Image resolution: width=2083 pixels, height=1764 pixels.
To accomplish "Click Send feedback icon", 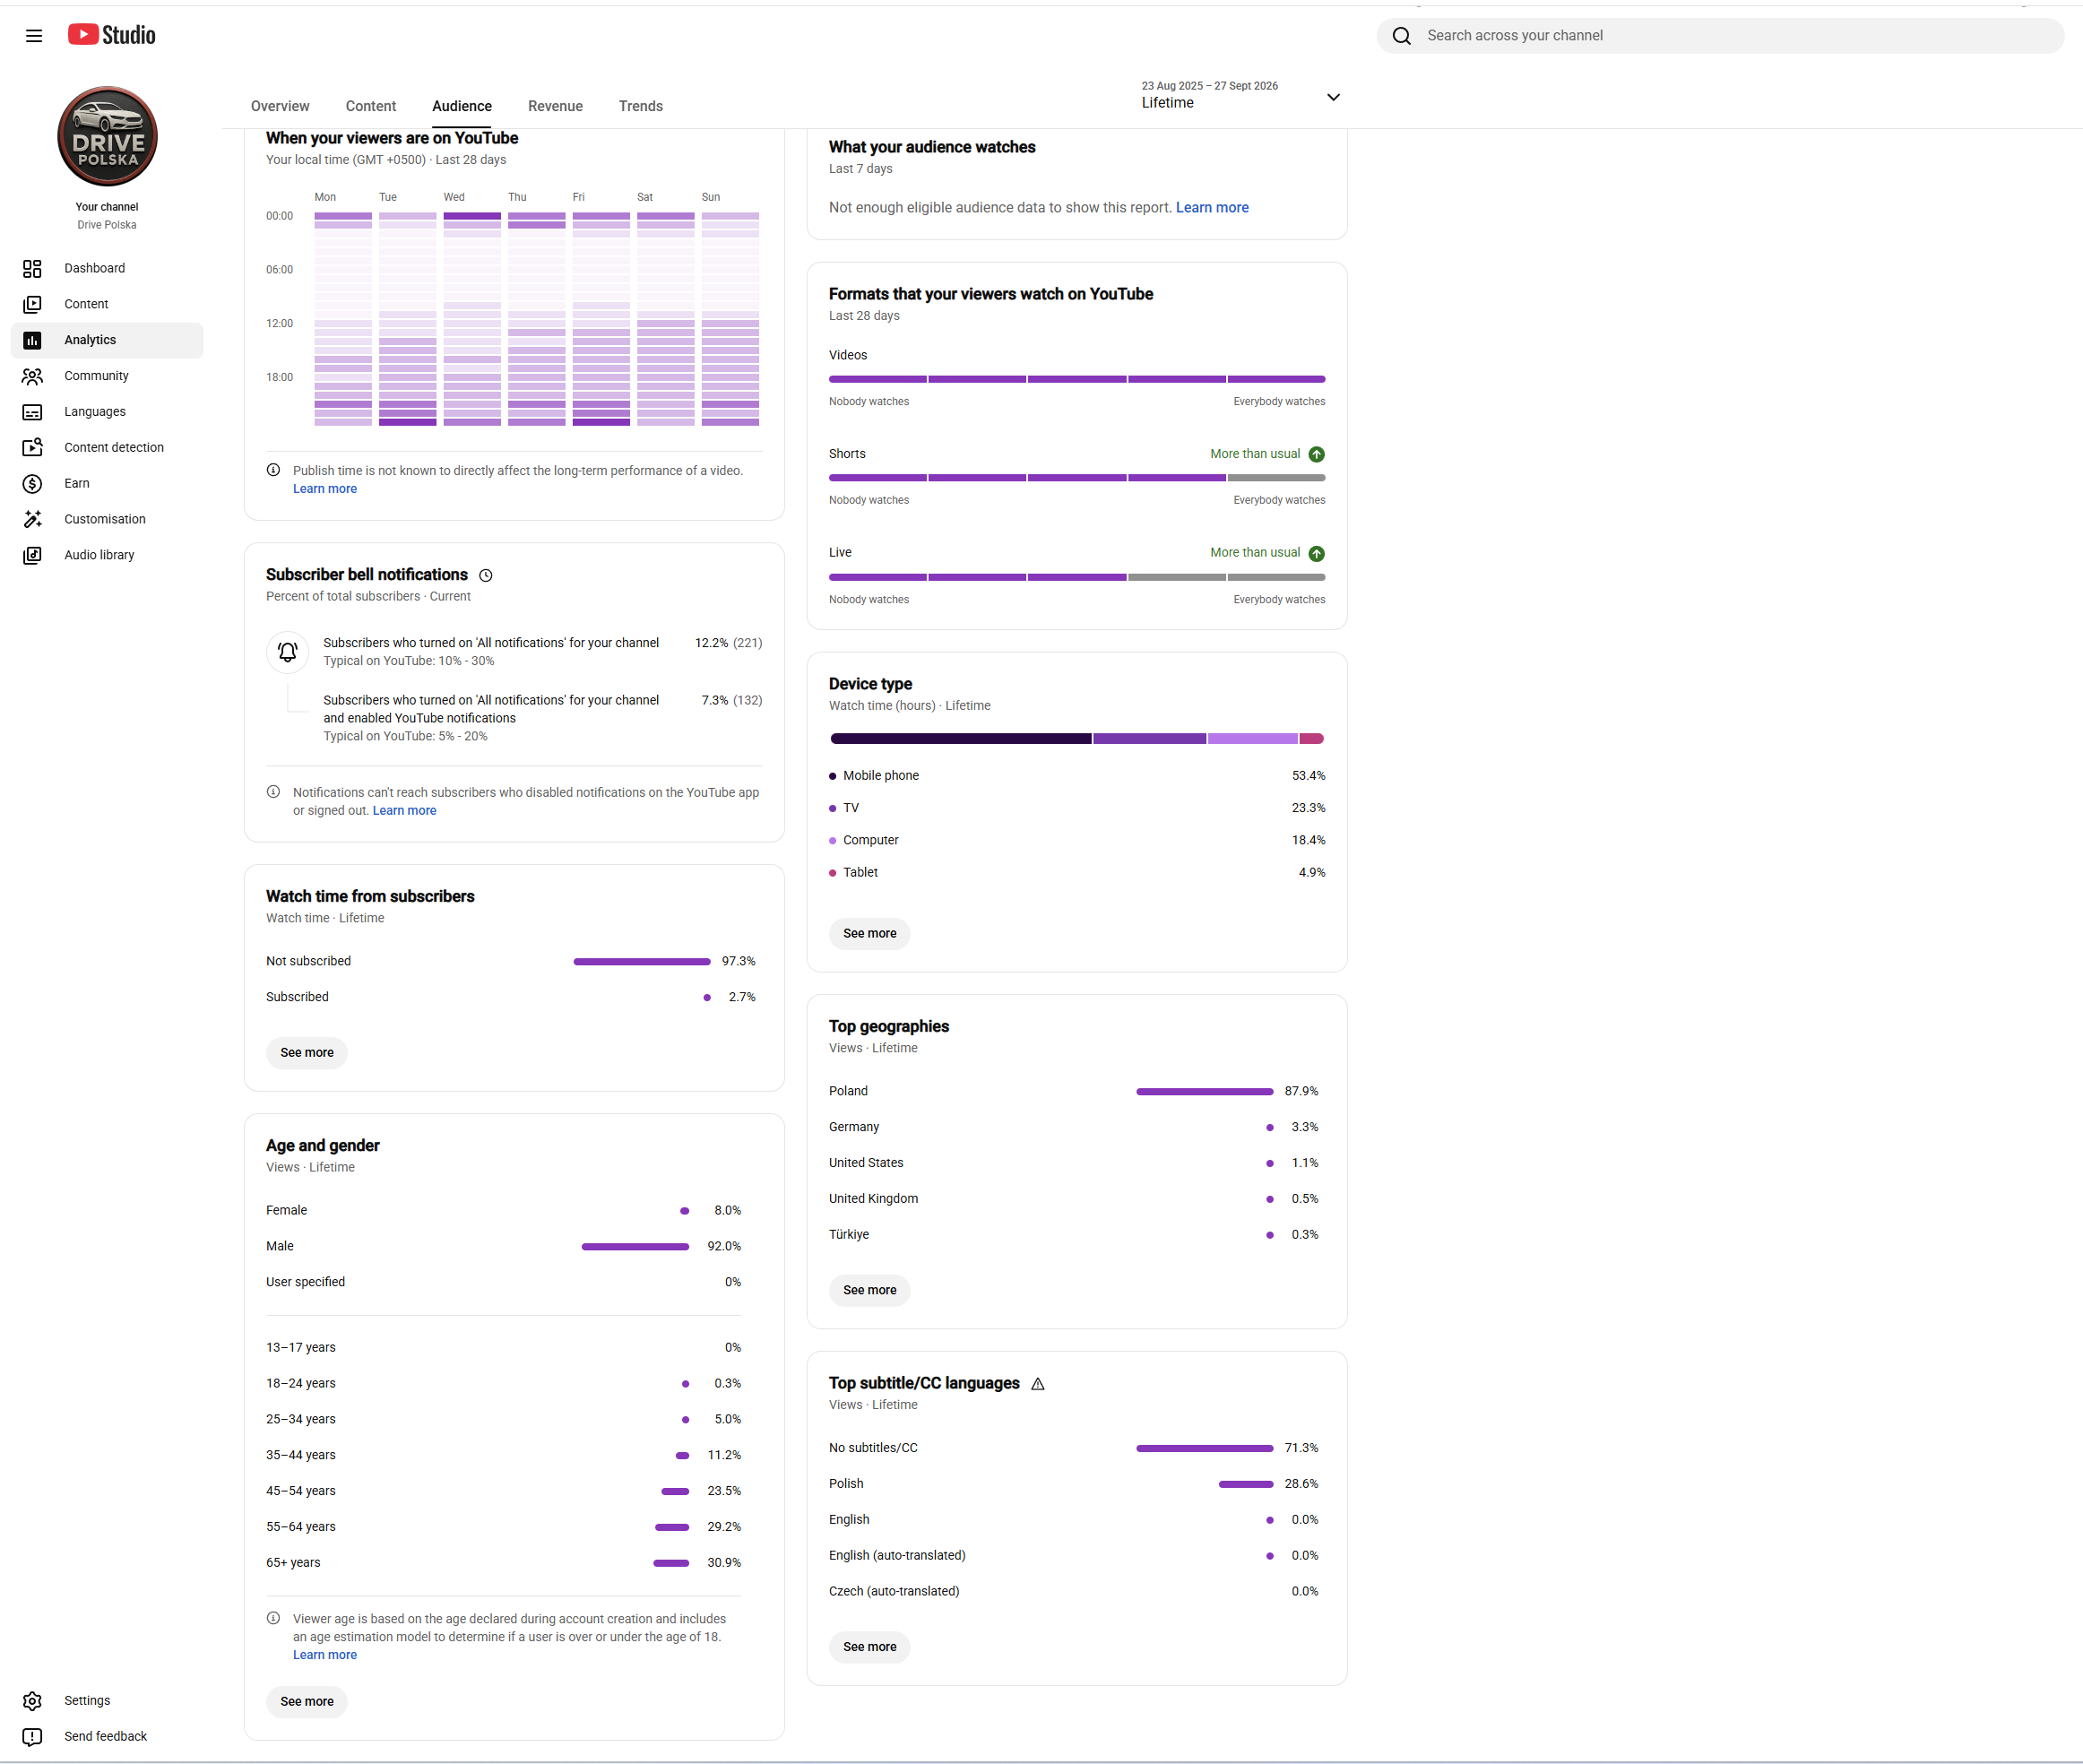I will coord(32,1737).
